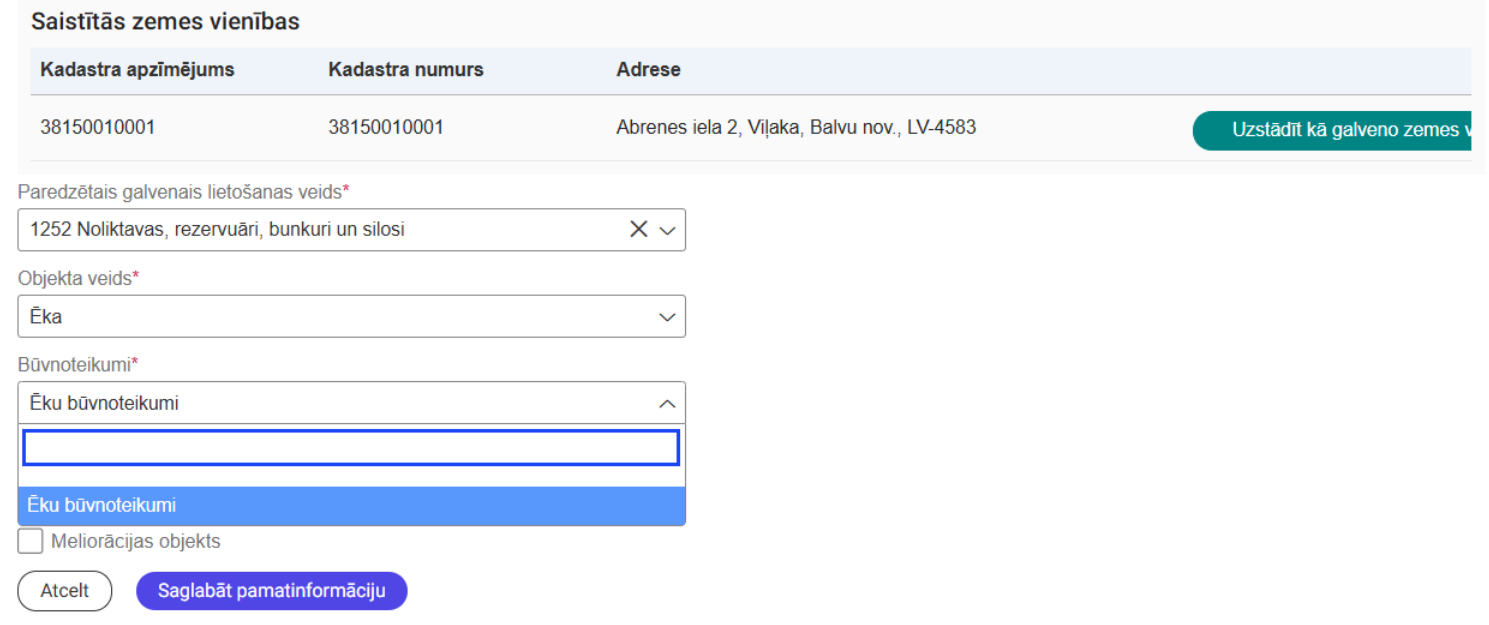The image size is (1489, 625).
Task: Tick the Meliorācijas objekts checkbox
Action: click(31, 542)
